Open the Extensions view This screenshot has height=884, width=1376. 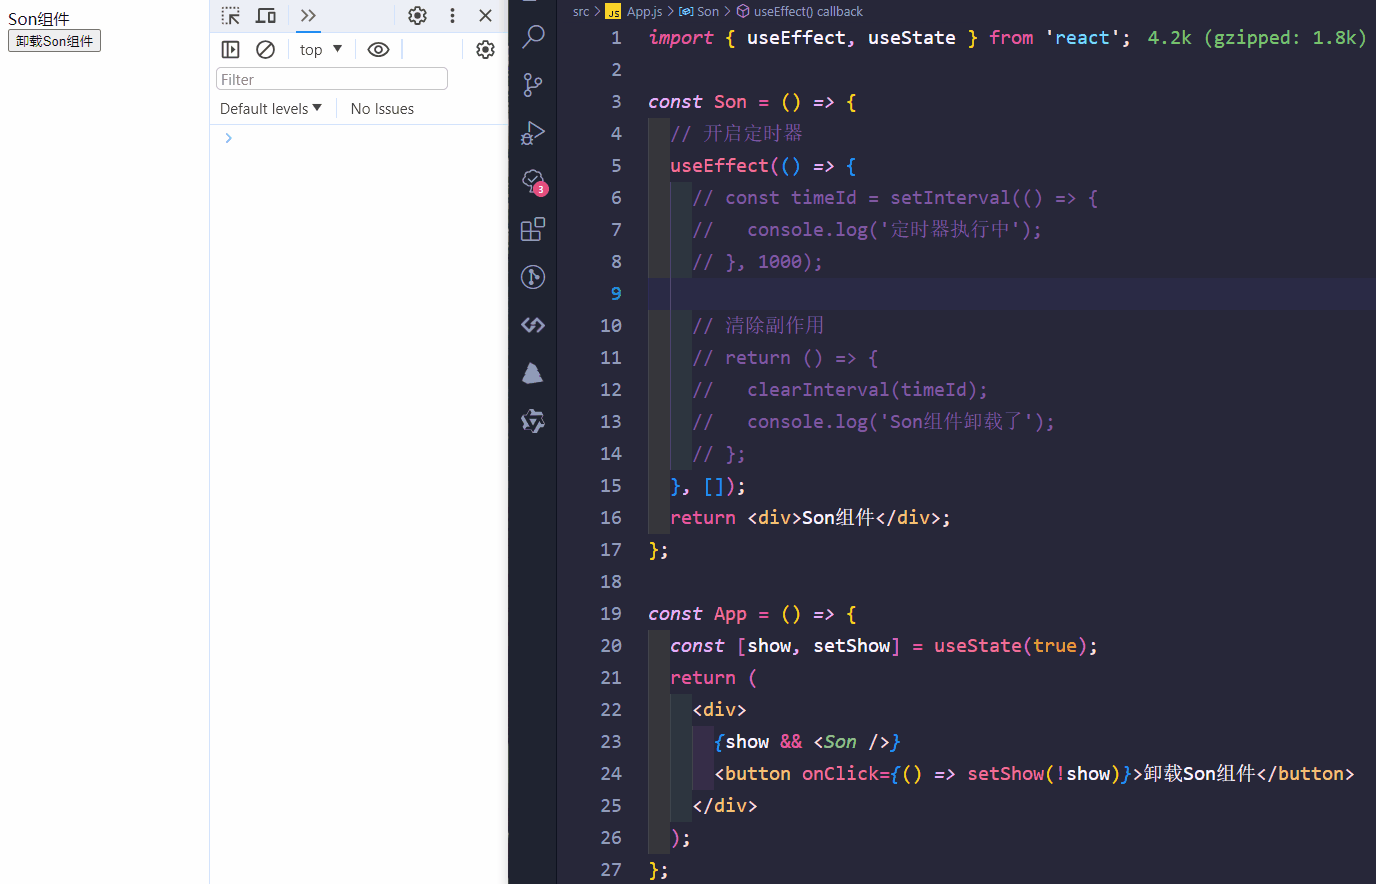[533, 229]
